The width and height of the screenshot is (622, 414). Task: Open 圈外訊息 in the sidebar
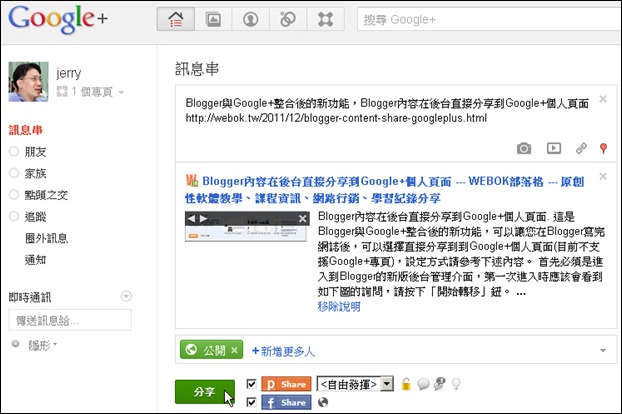click(x=46, y=238)
